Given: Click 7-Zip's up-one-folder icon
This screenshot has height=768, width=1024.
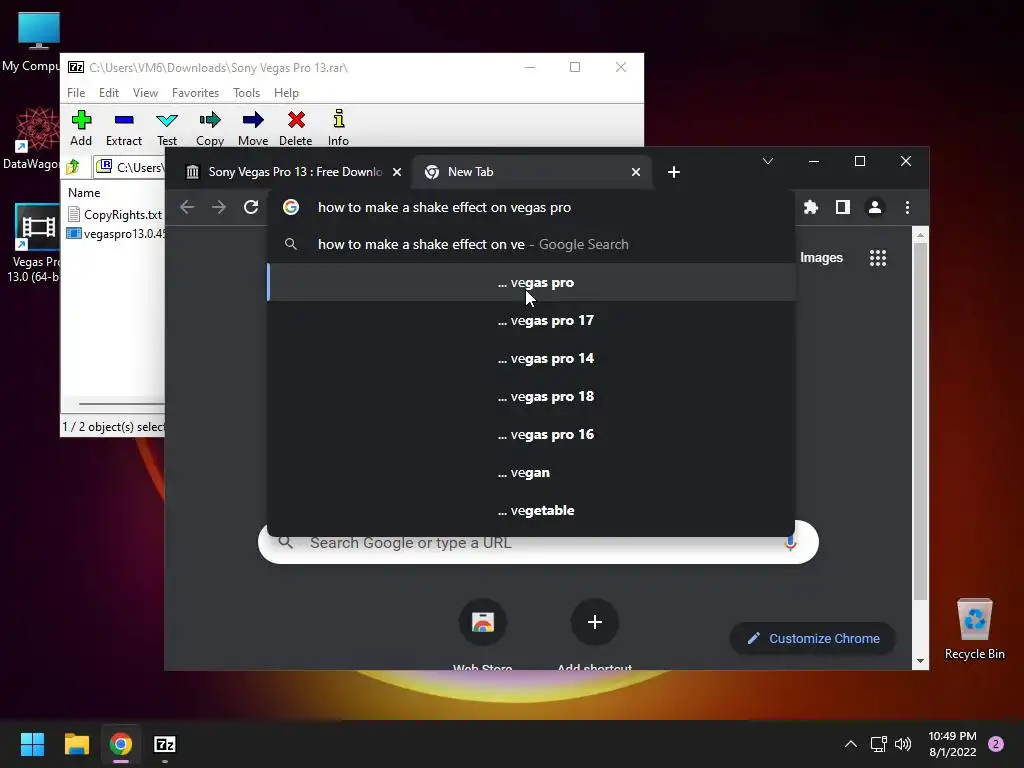Looking at the screenshot, I should coord(73,167).
